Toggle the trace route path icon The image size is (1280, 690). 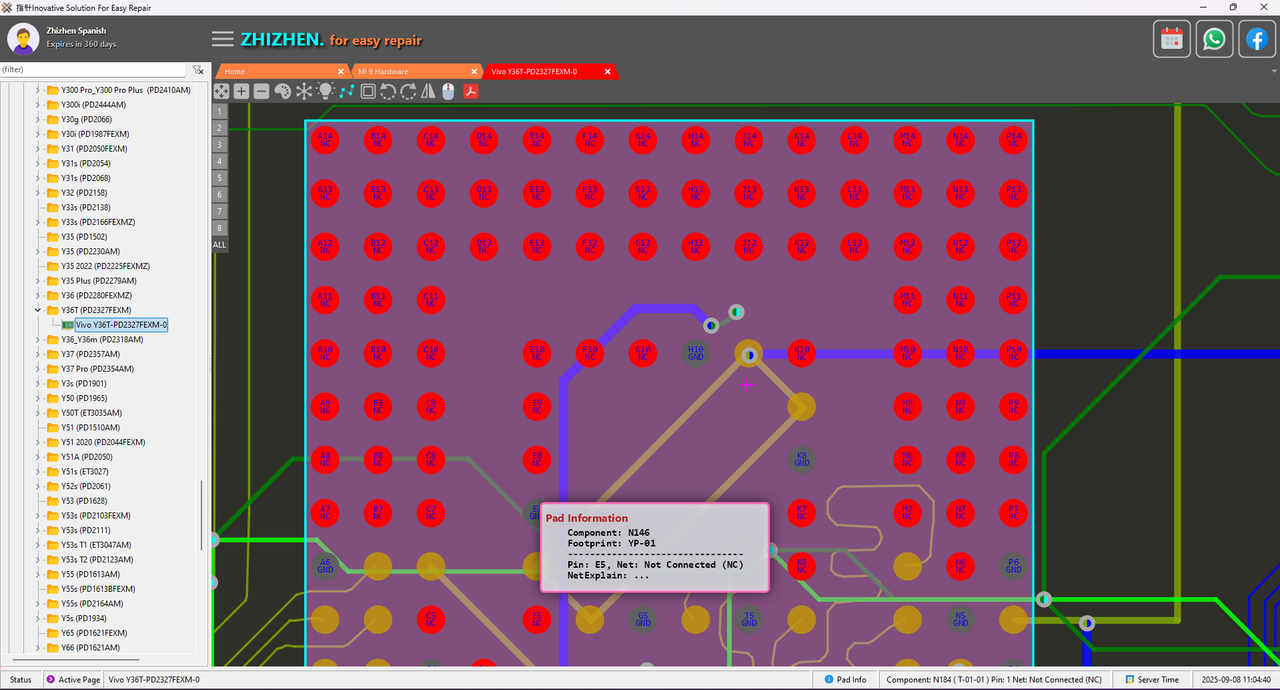pos(347,91)
